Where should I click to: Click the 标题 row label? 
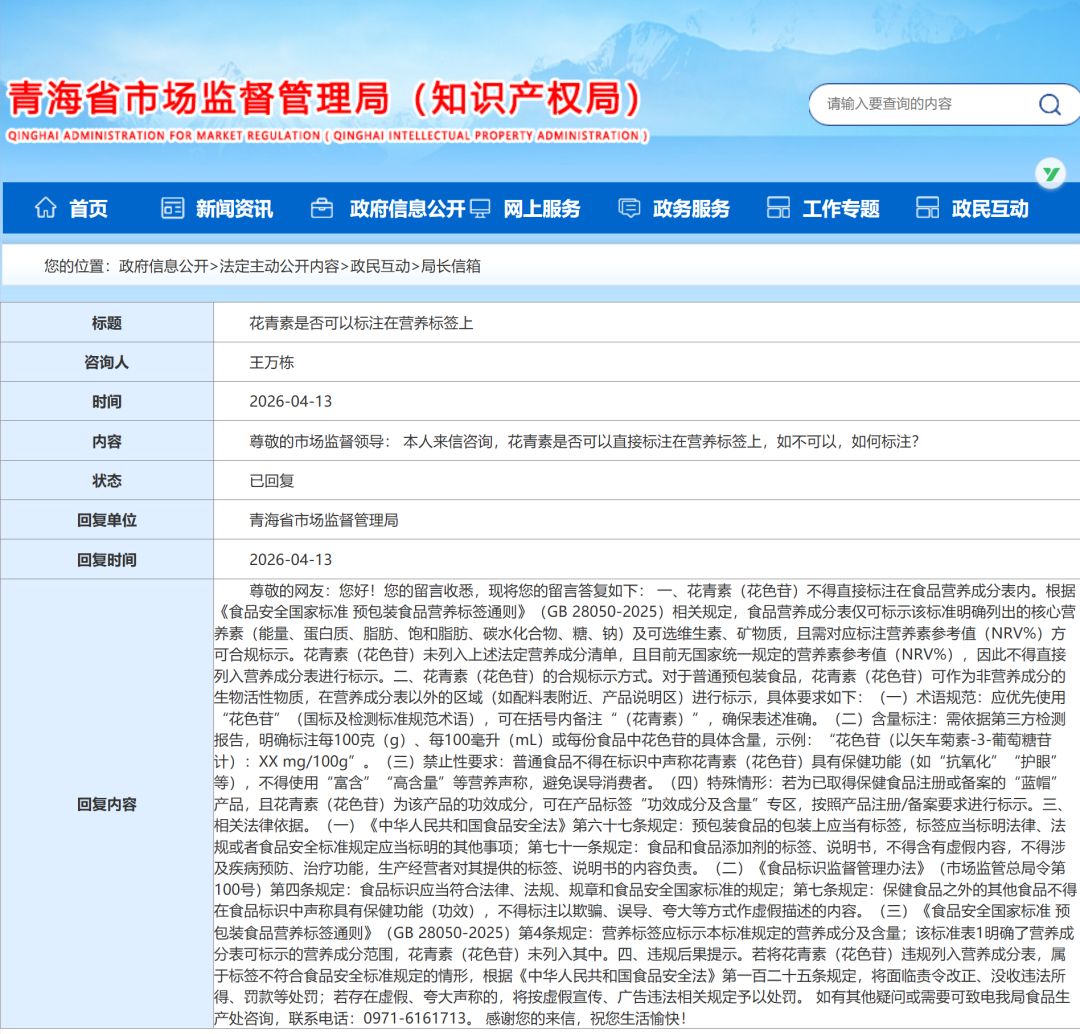[x=107, y=323]
